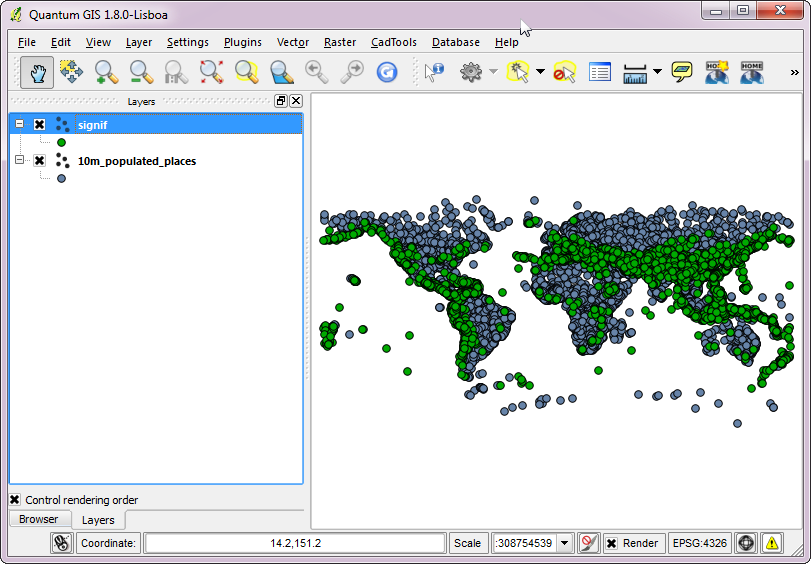
Task: Activate the Measure Line ruler tool
Action: pos(635,72)
